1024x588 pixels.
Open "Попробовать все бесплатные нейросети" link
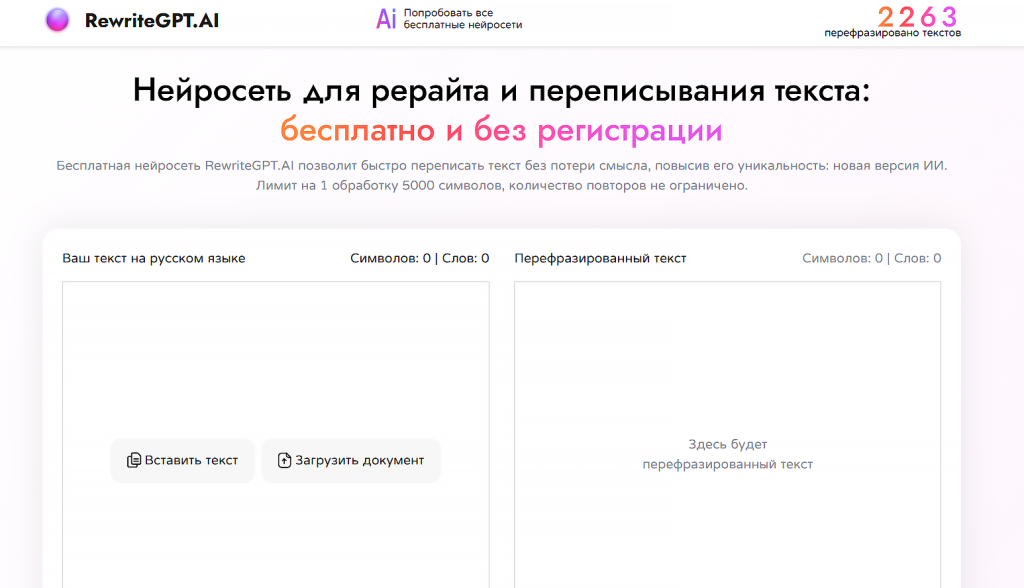[x=462, y=19]
